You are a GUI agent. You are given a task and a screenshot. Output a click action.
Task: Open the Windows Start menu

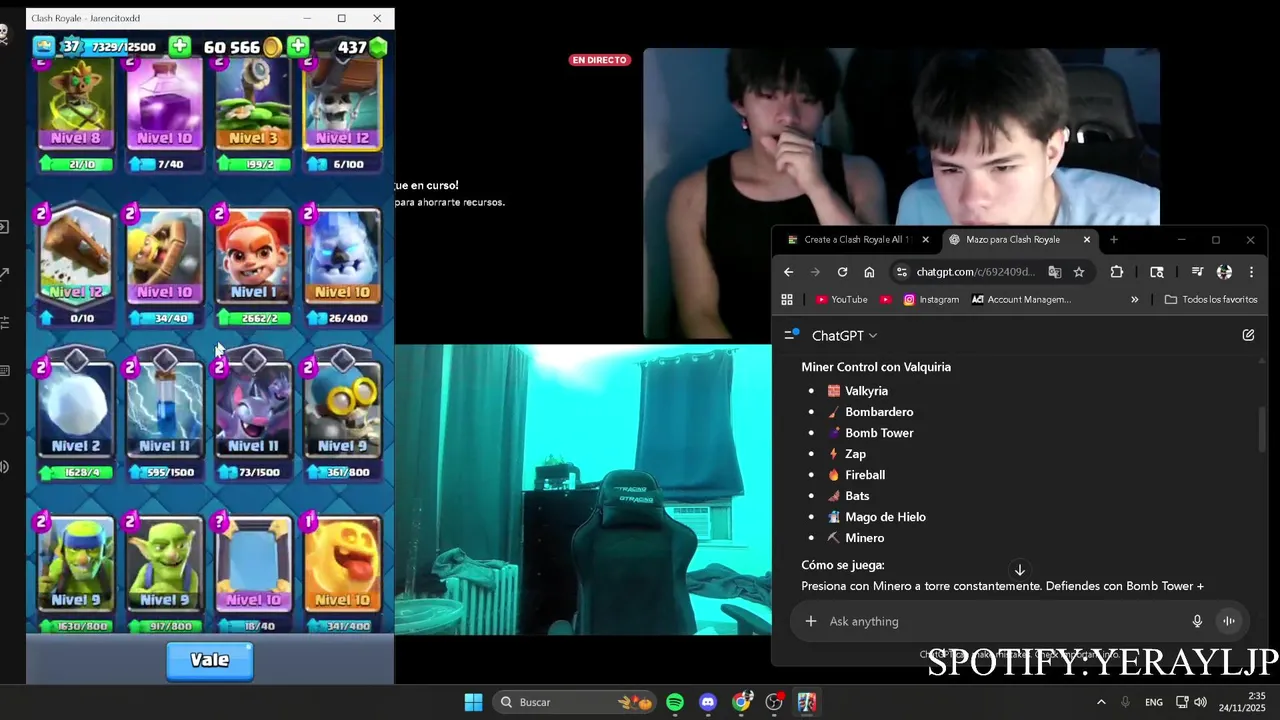pyautogui.click(x=474, y=702)
